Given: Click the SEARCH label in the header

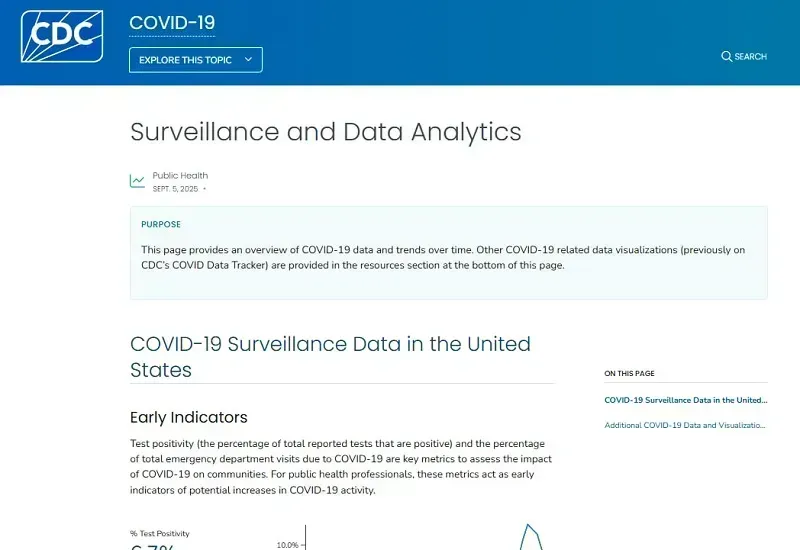Looking at the screenshot, I should 750,57.
